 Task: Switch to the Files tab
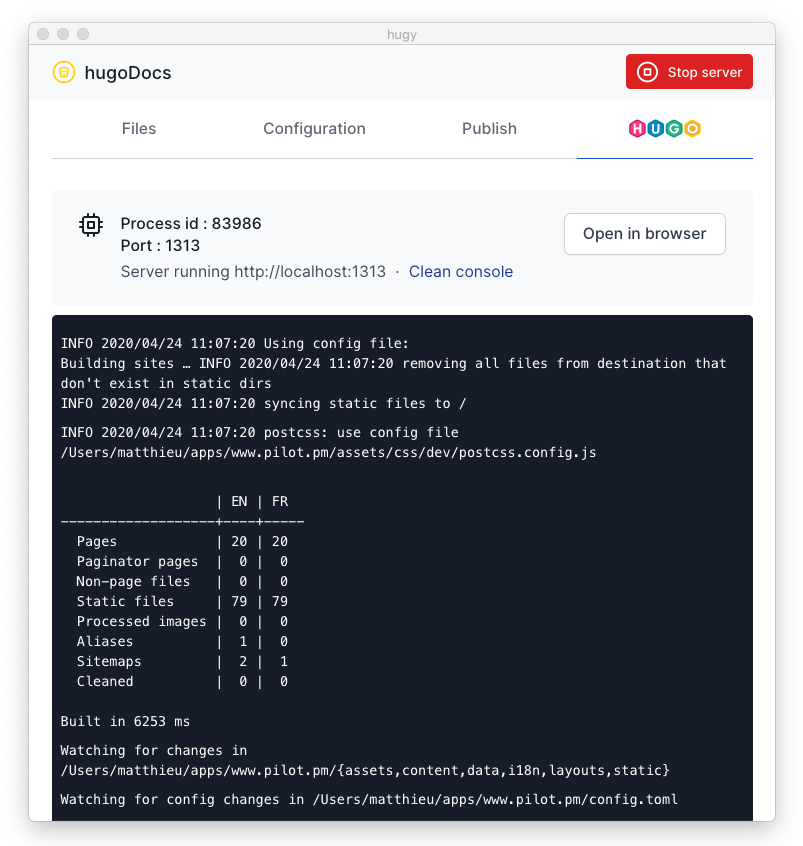coord(139,128)
